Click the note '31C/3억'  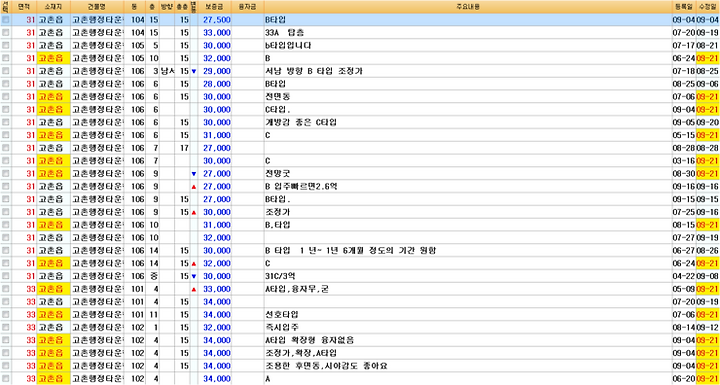(x=280, y=277)
